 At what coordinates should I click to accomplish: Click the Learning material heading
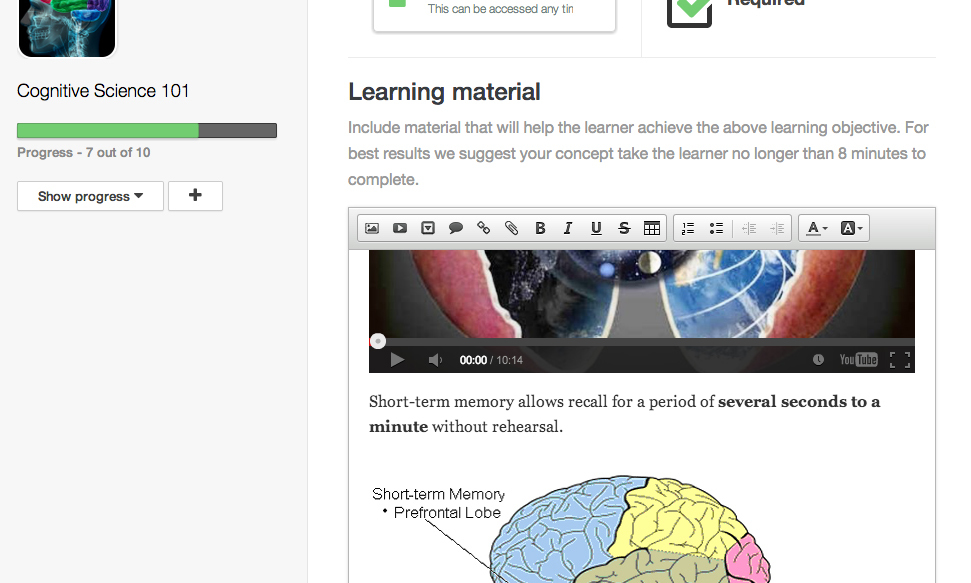444,92
